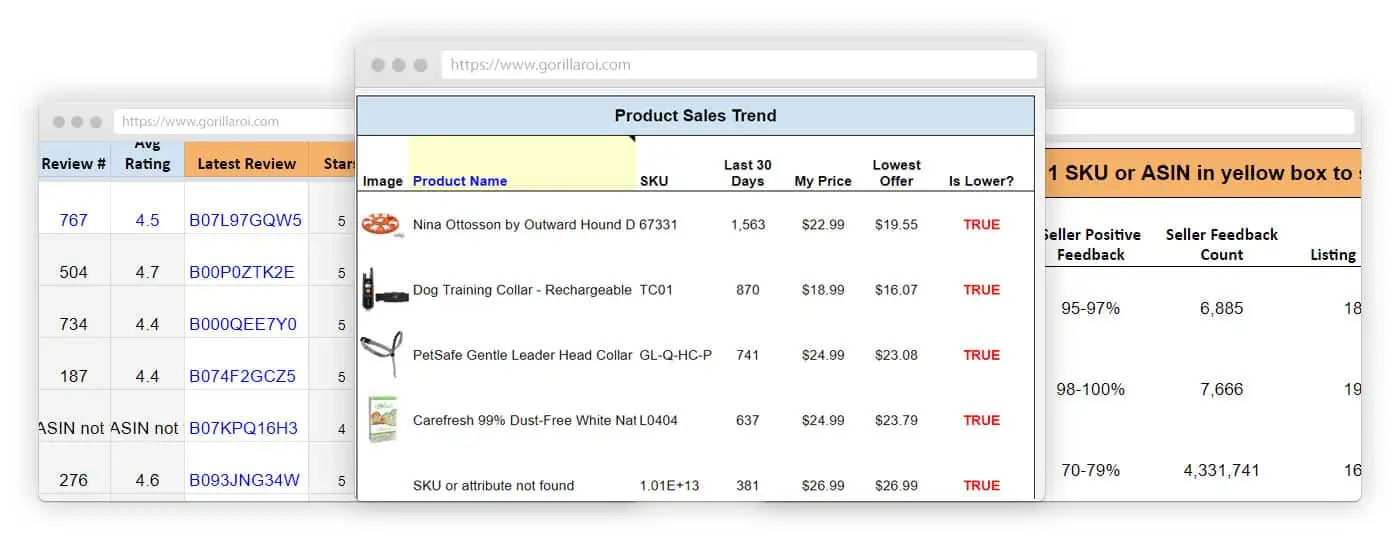Click the yellow Product Name input cell

pyautogui.click(x=522, y=163)
